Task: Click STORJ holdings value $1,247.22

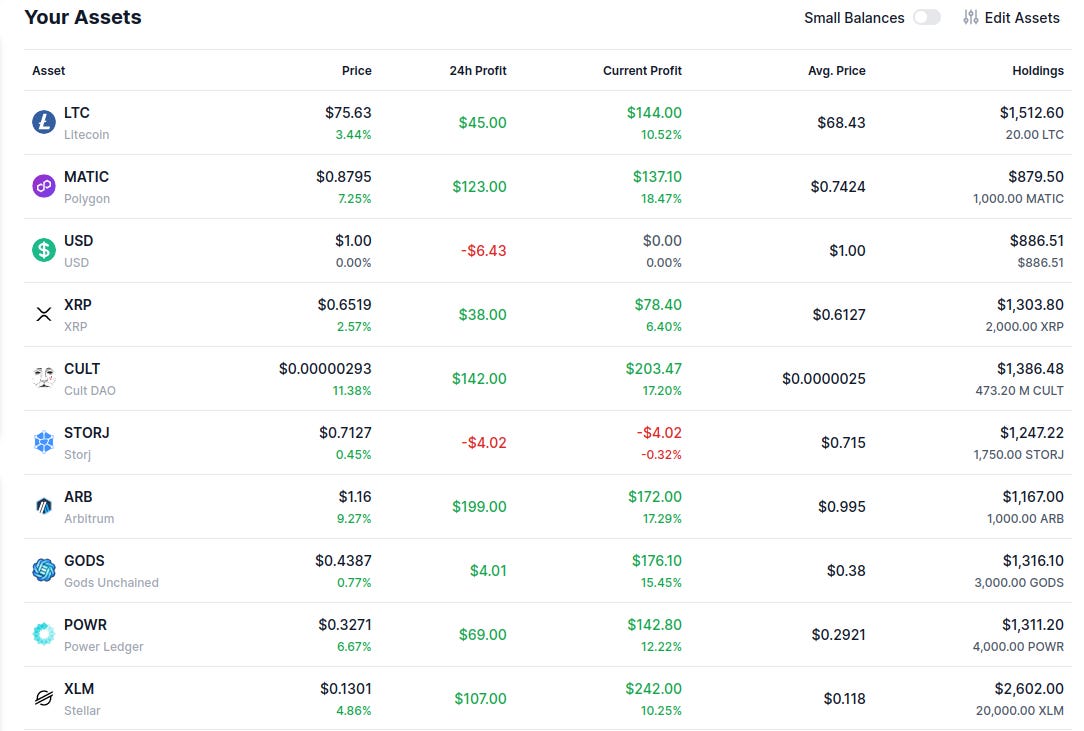Action: tap(1031, 432)
